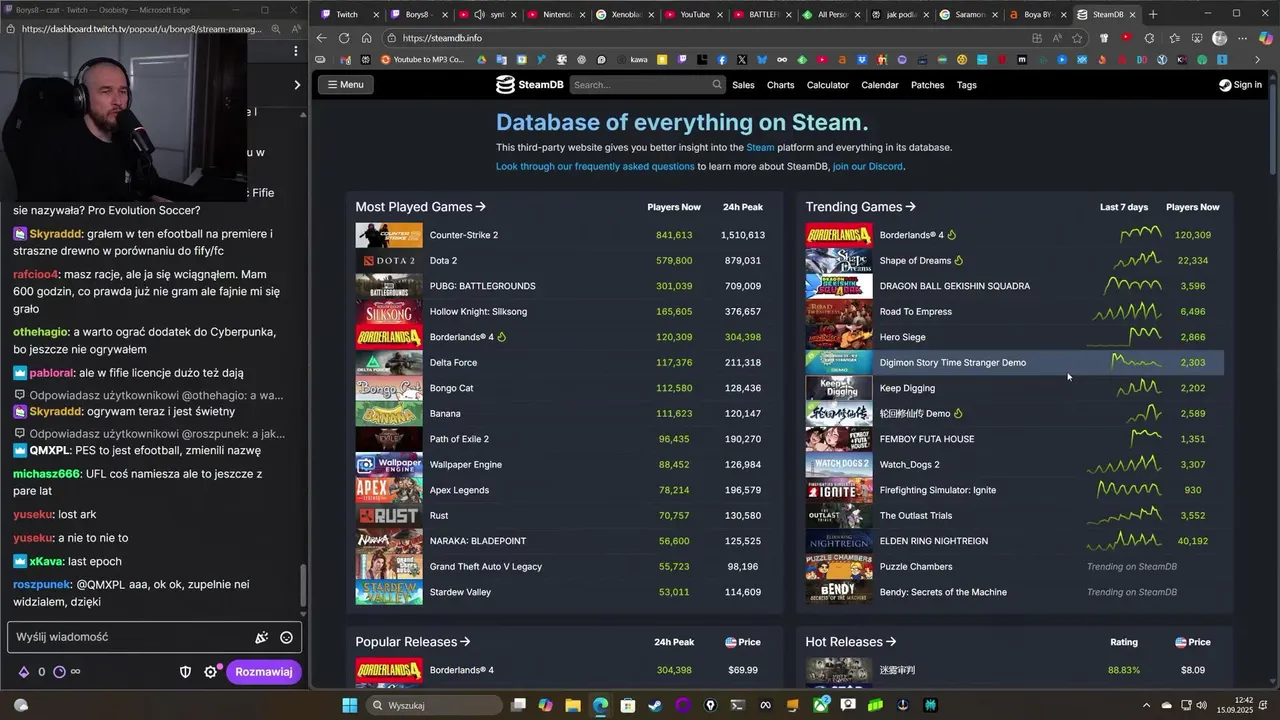Open chat settings gear
This screenshot has height=720, width=1280.
click(x=211, y=672)
